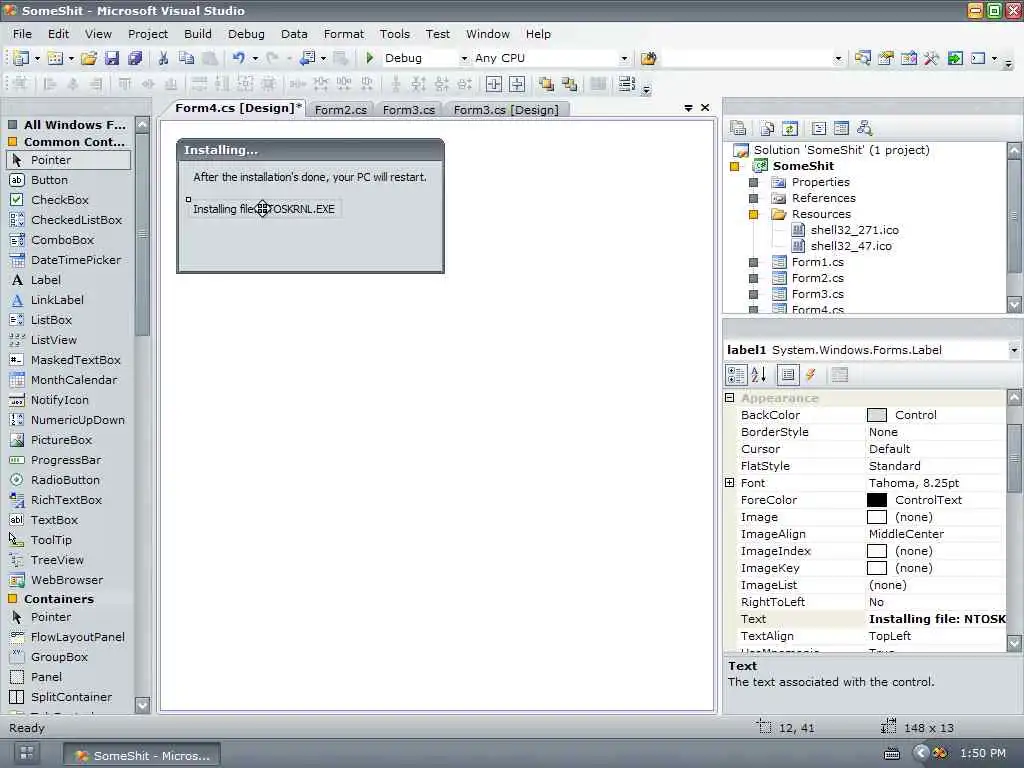Open the Debug configuration dropdown
Viewport: 1024px width, 768px height.
tap(464, 58)
